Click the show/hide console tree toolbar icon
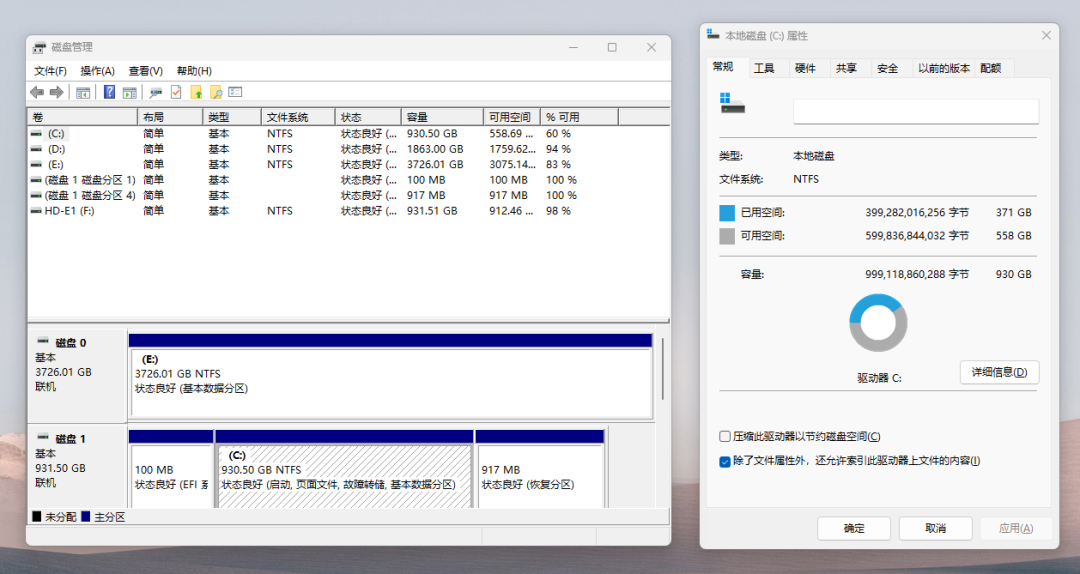This screenshot has height=574, width=1080. [x=83, y=92]
